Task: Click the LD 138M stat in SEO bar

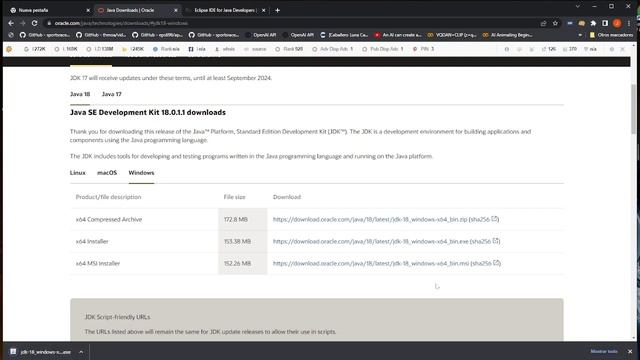Action: [100, 49]
